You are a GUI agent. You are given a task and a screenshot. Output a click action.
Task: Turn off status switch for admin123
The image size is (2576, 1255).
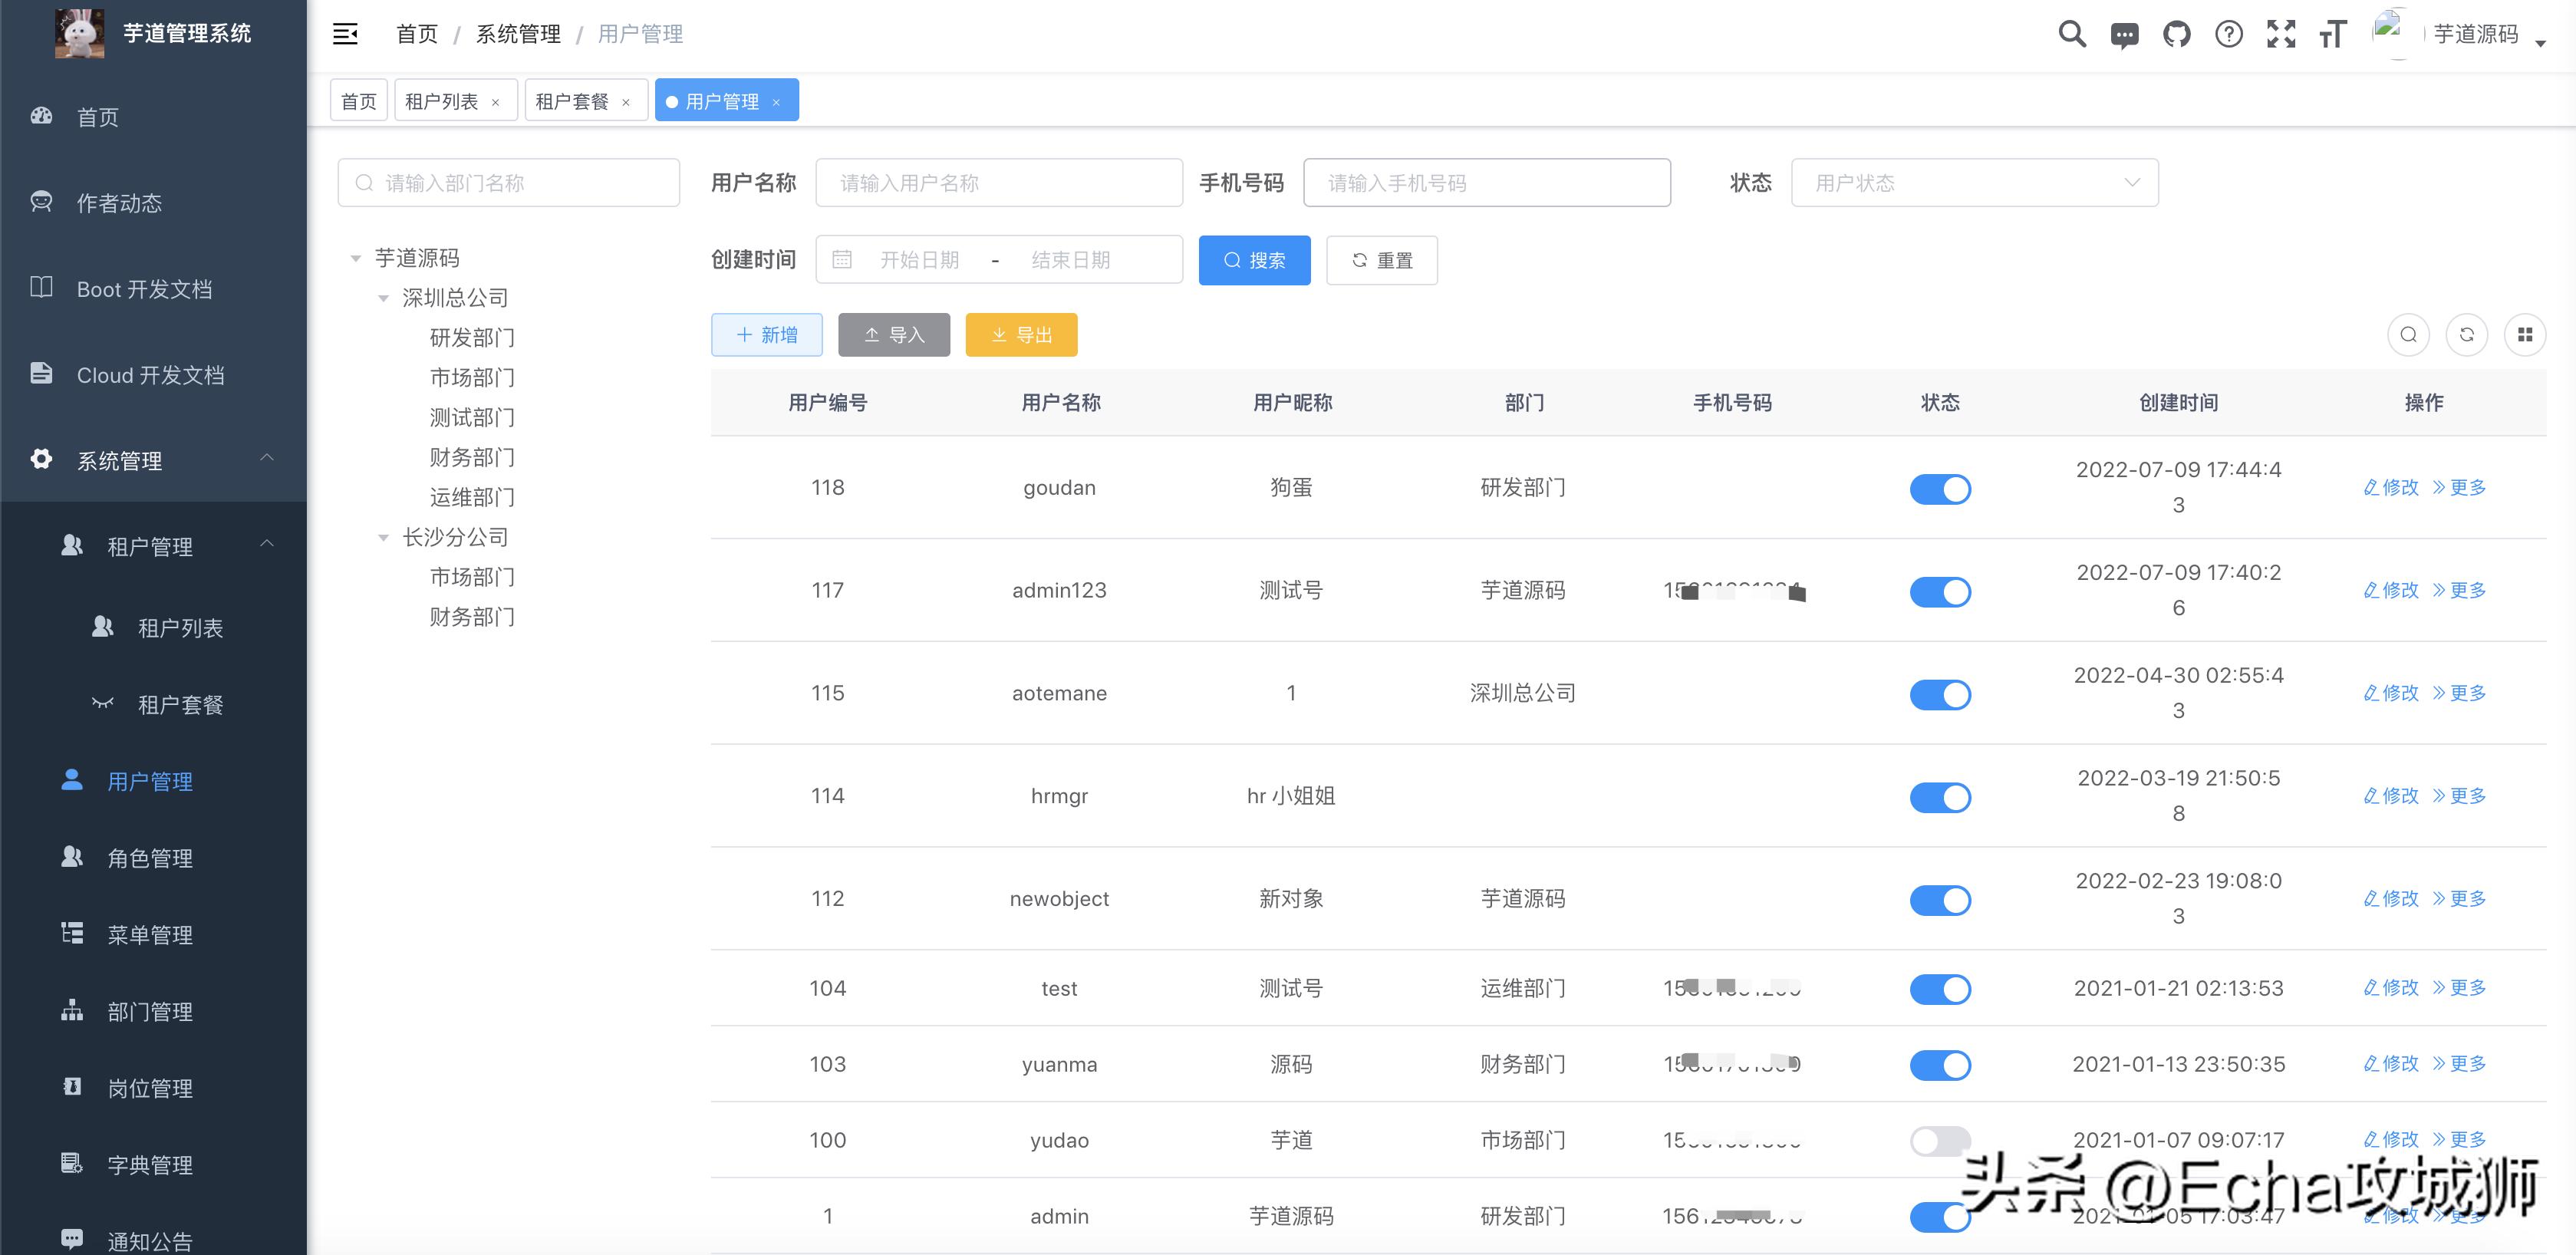[1940, 591]
